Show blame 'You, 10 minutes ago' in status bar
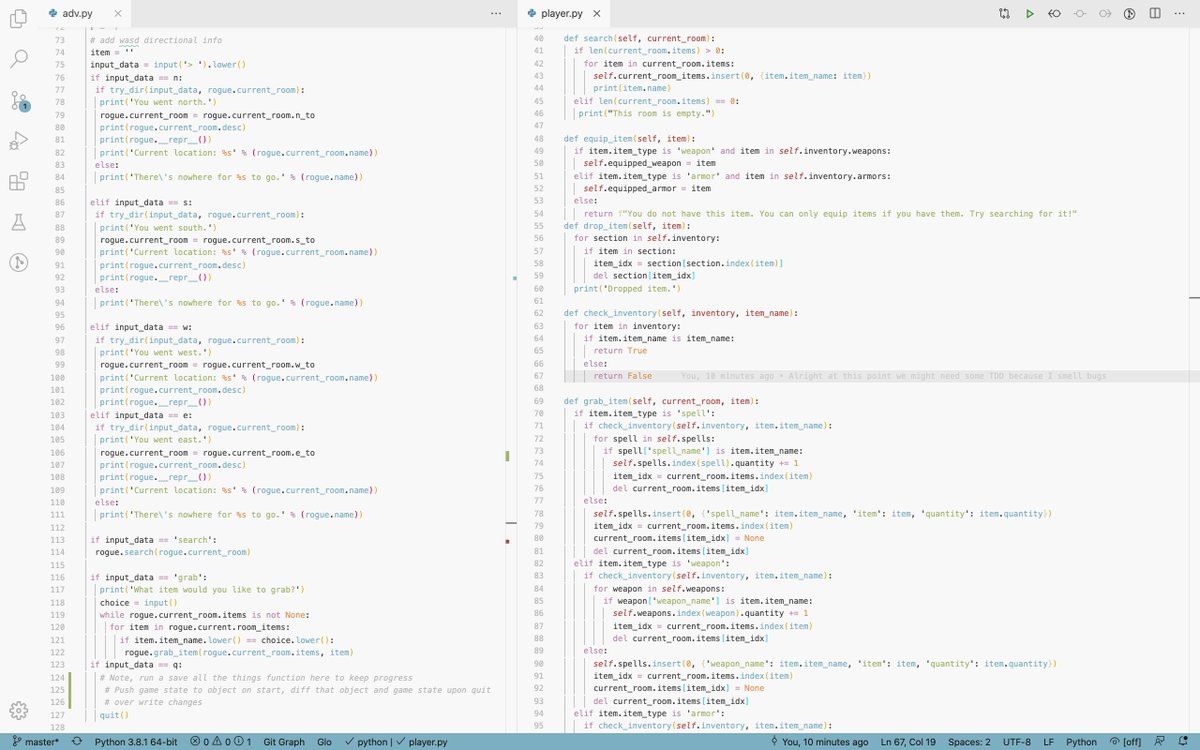1200x750 pixels. 819,742
